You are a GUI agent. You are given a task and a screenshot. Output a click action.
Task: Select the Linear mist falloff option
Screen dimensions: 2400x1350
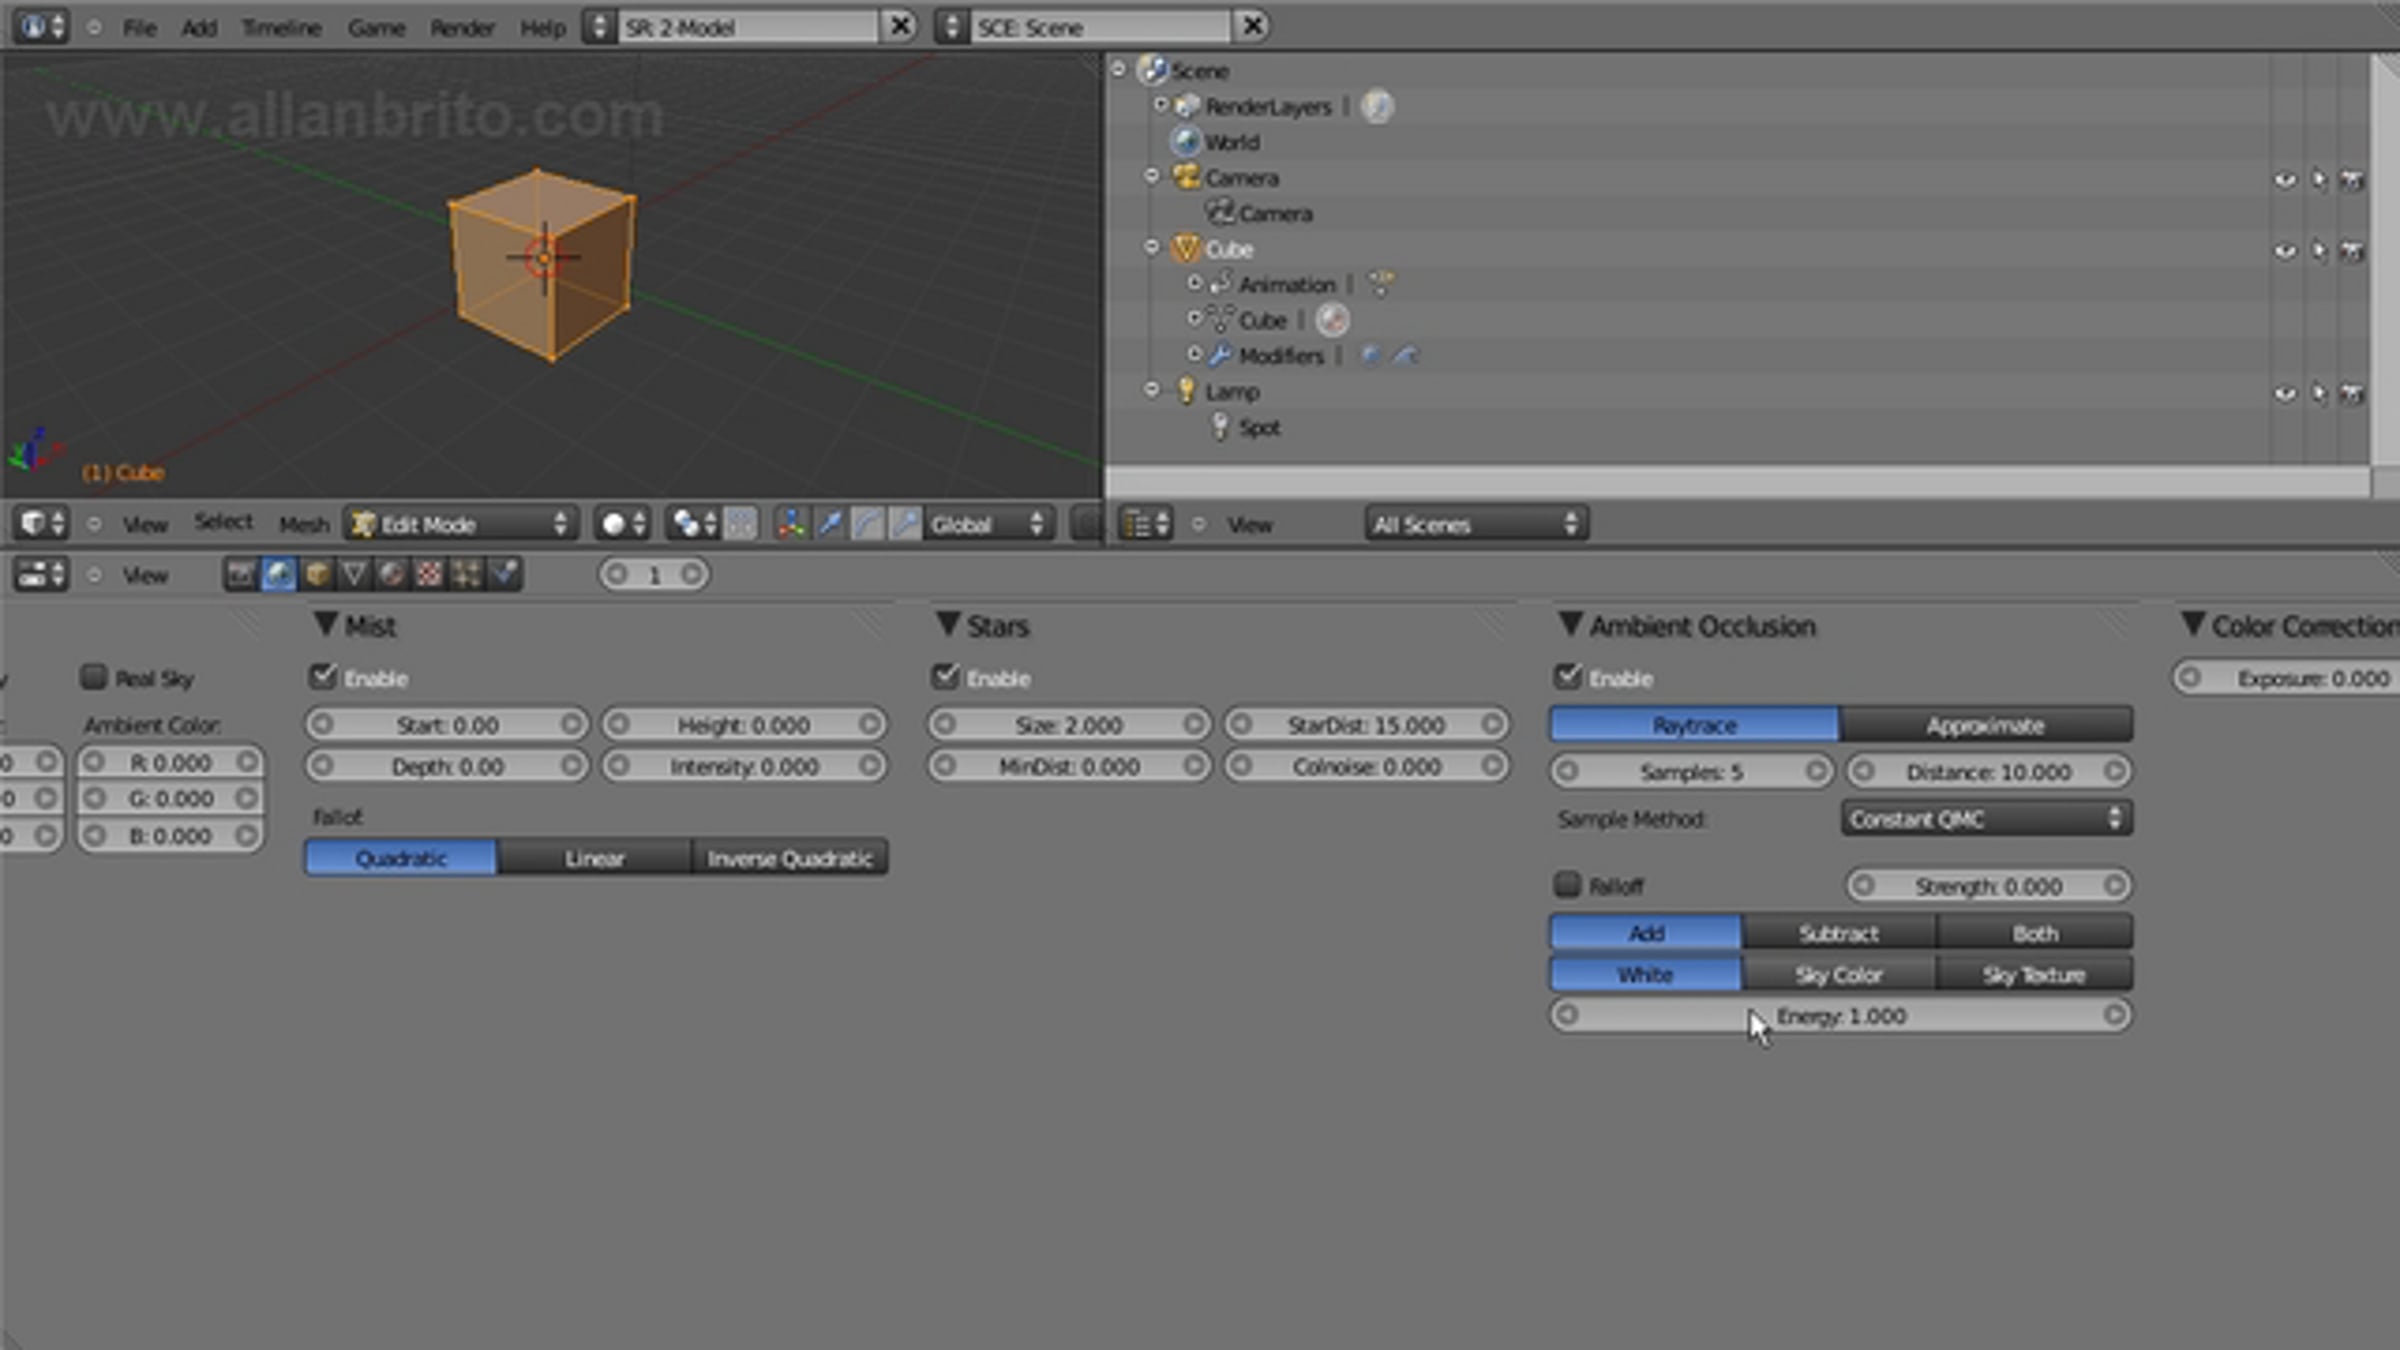pos(594,858)
